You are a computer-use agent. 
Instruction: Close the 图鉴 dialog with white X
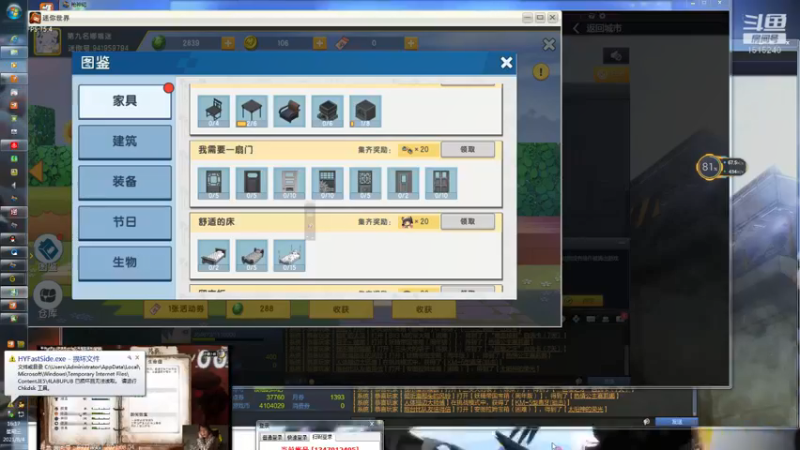[x=506, y=62]
